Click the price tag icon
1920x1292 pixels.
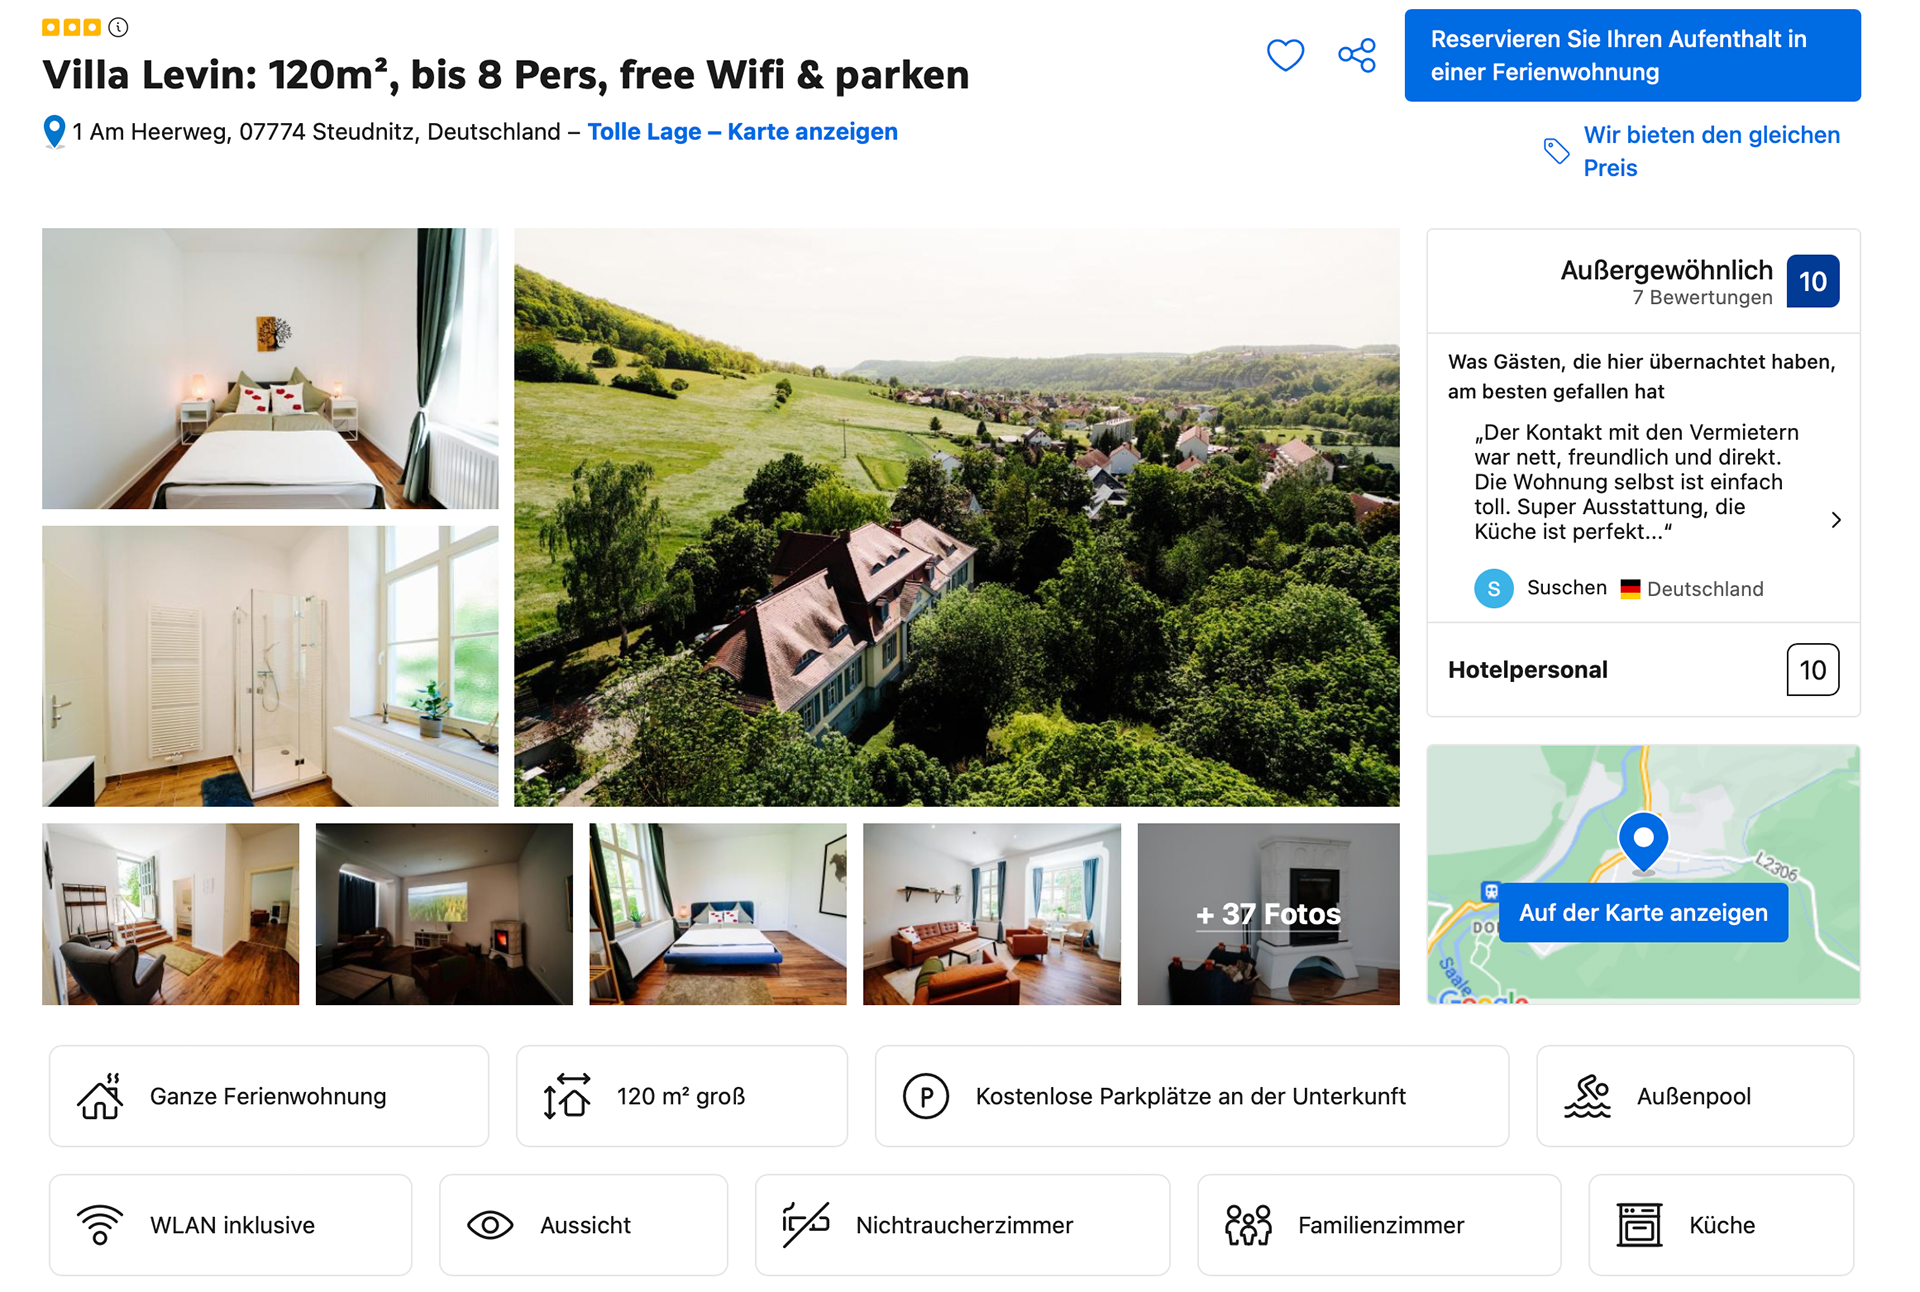tap(1556, 151)
